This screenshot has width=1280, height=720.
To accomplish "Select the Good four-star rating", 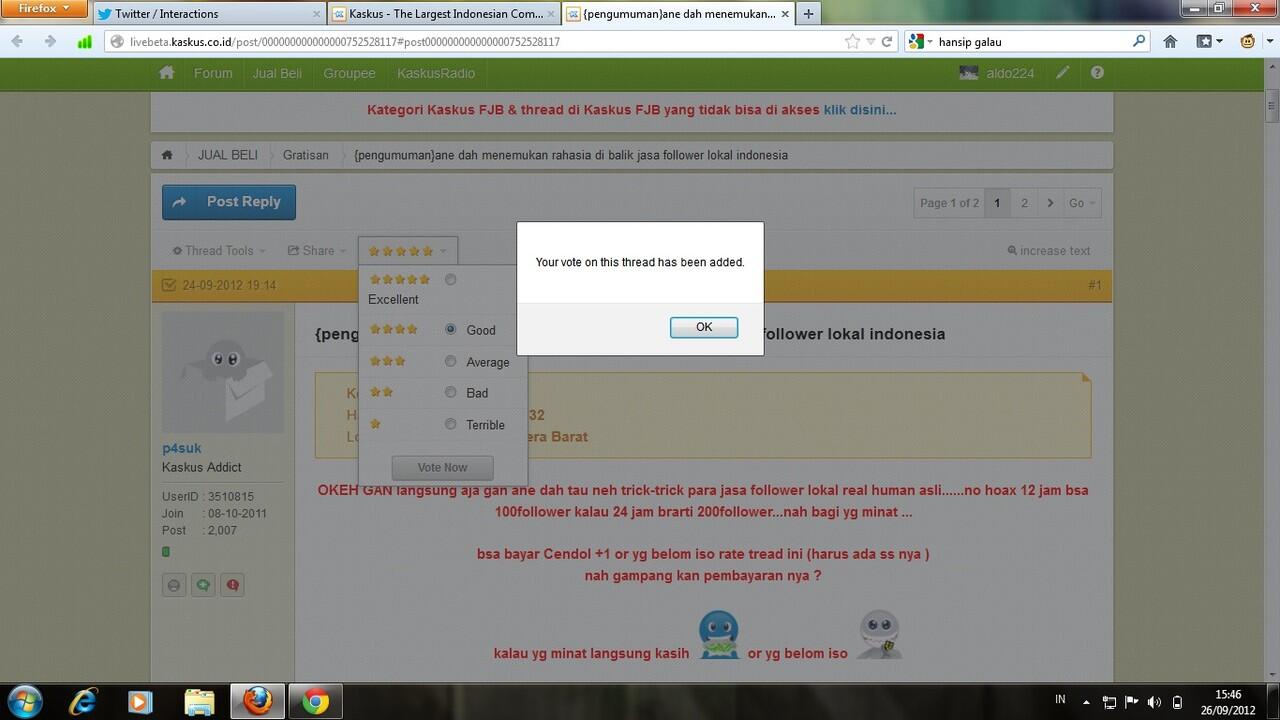I will click(x=451, y=330).
